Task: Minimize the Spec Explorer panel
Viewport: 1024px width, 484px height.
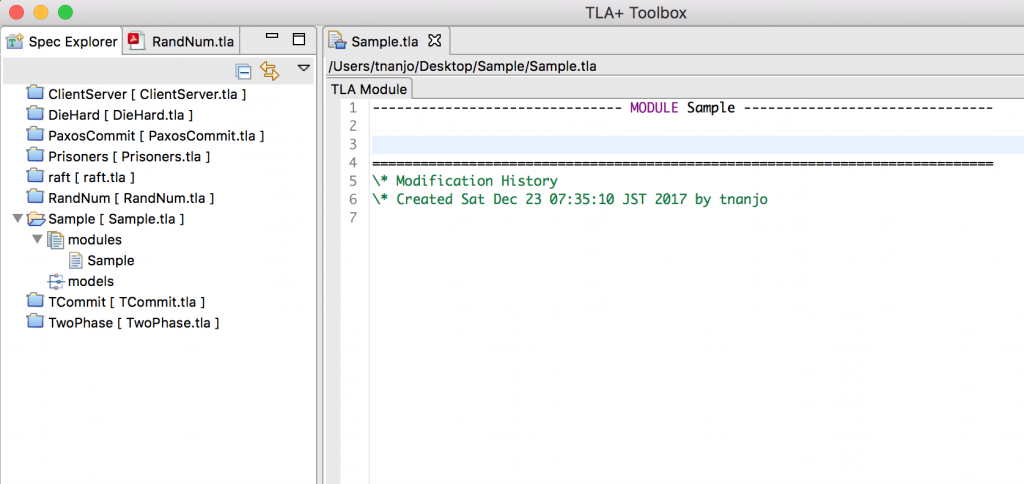Action: pyautogui.click(x=272, y=38)
